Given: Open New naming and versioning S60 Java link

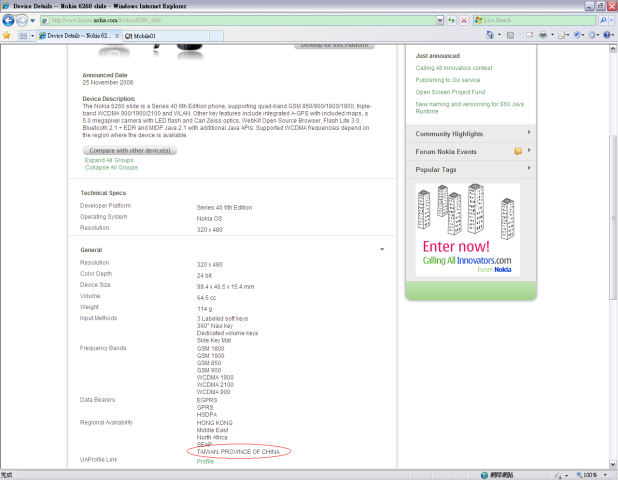Looking at the screenshot, I should [x=470, y=108].
